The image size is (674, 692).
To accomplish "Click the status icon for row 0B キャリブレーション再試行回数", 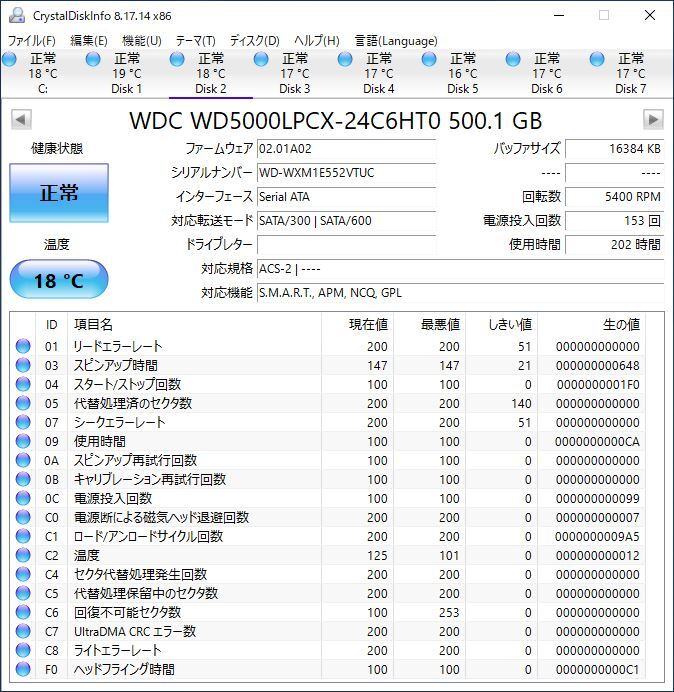I will pyautogui.click(x=23, y=479).
